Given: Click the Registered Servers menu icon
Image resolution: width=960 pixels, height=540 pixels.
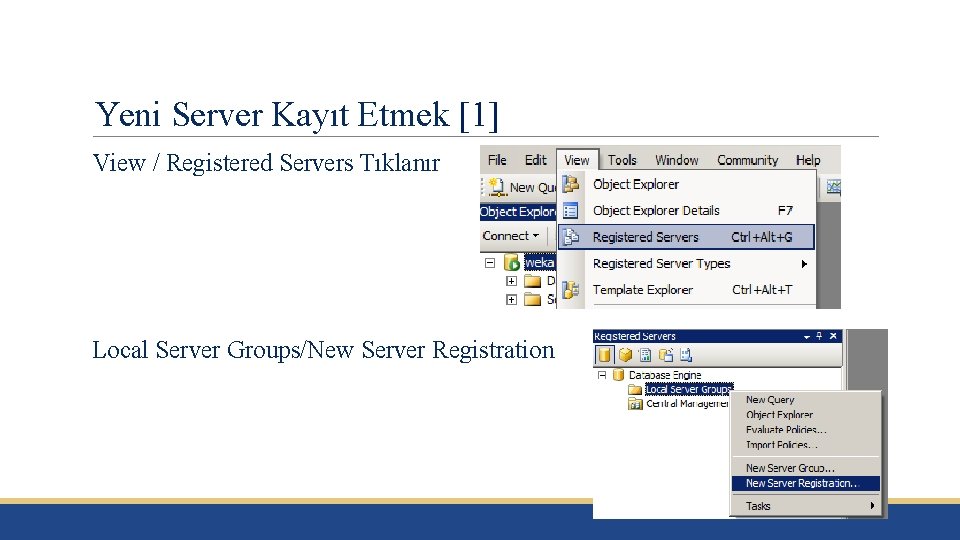Looking at the screenshot, I should tap(571, 237).
